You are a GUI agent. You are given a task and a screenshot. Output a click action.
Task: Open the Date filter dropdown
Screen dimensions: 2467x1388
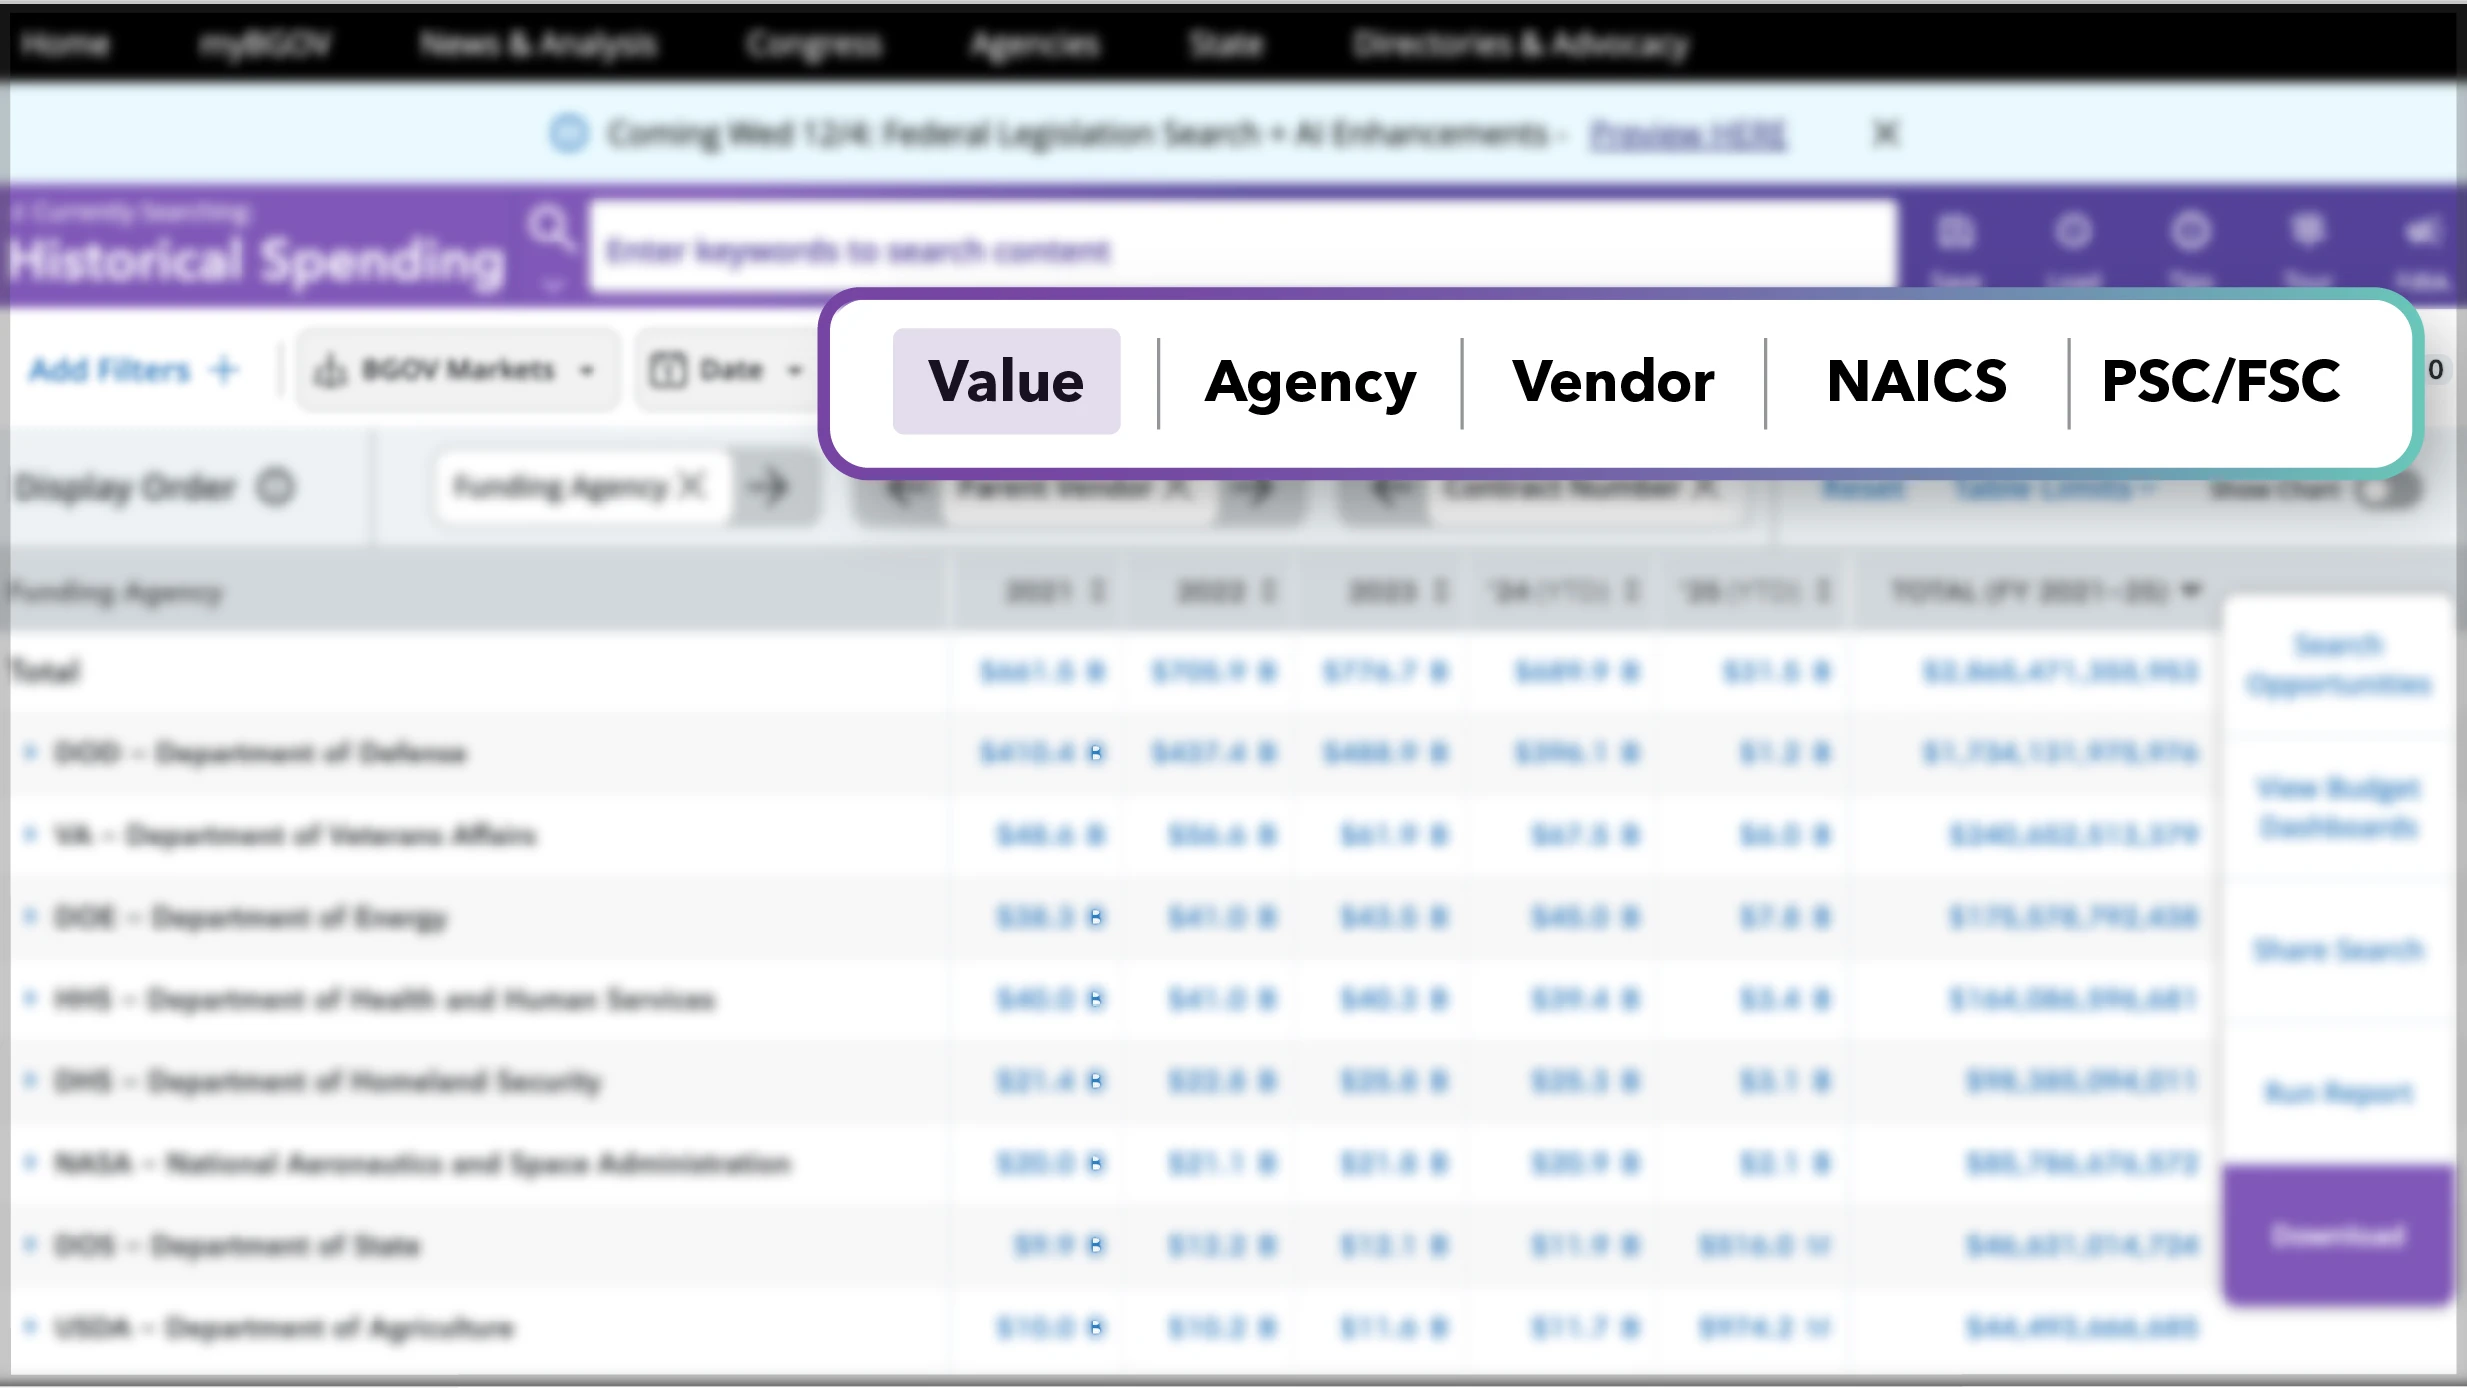click(x=795, y=371)
